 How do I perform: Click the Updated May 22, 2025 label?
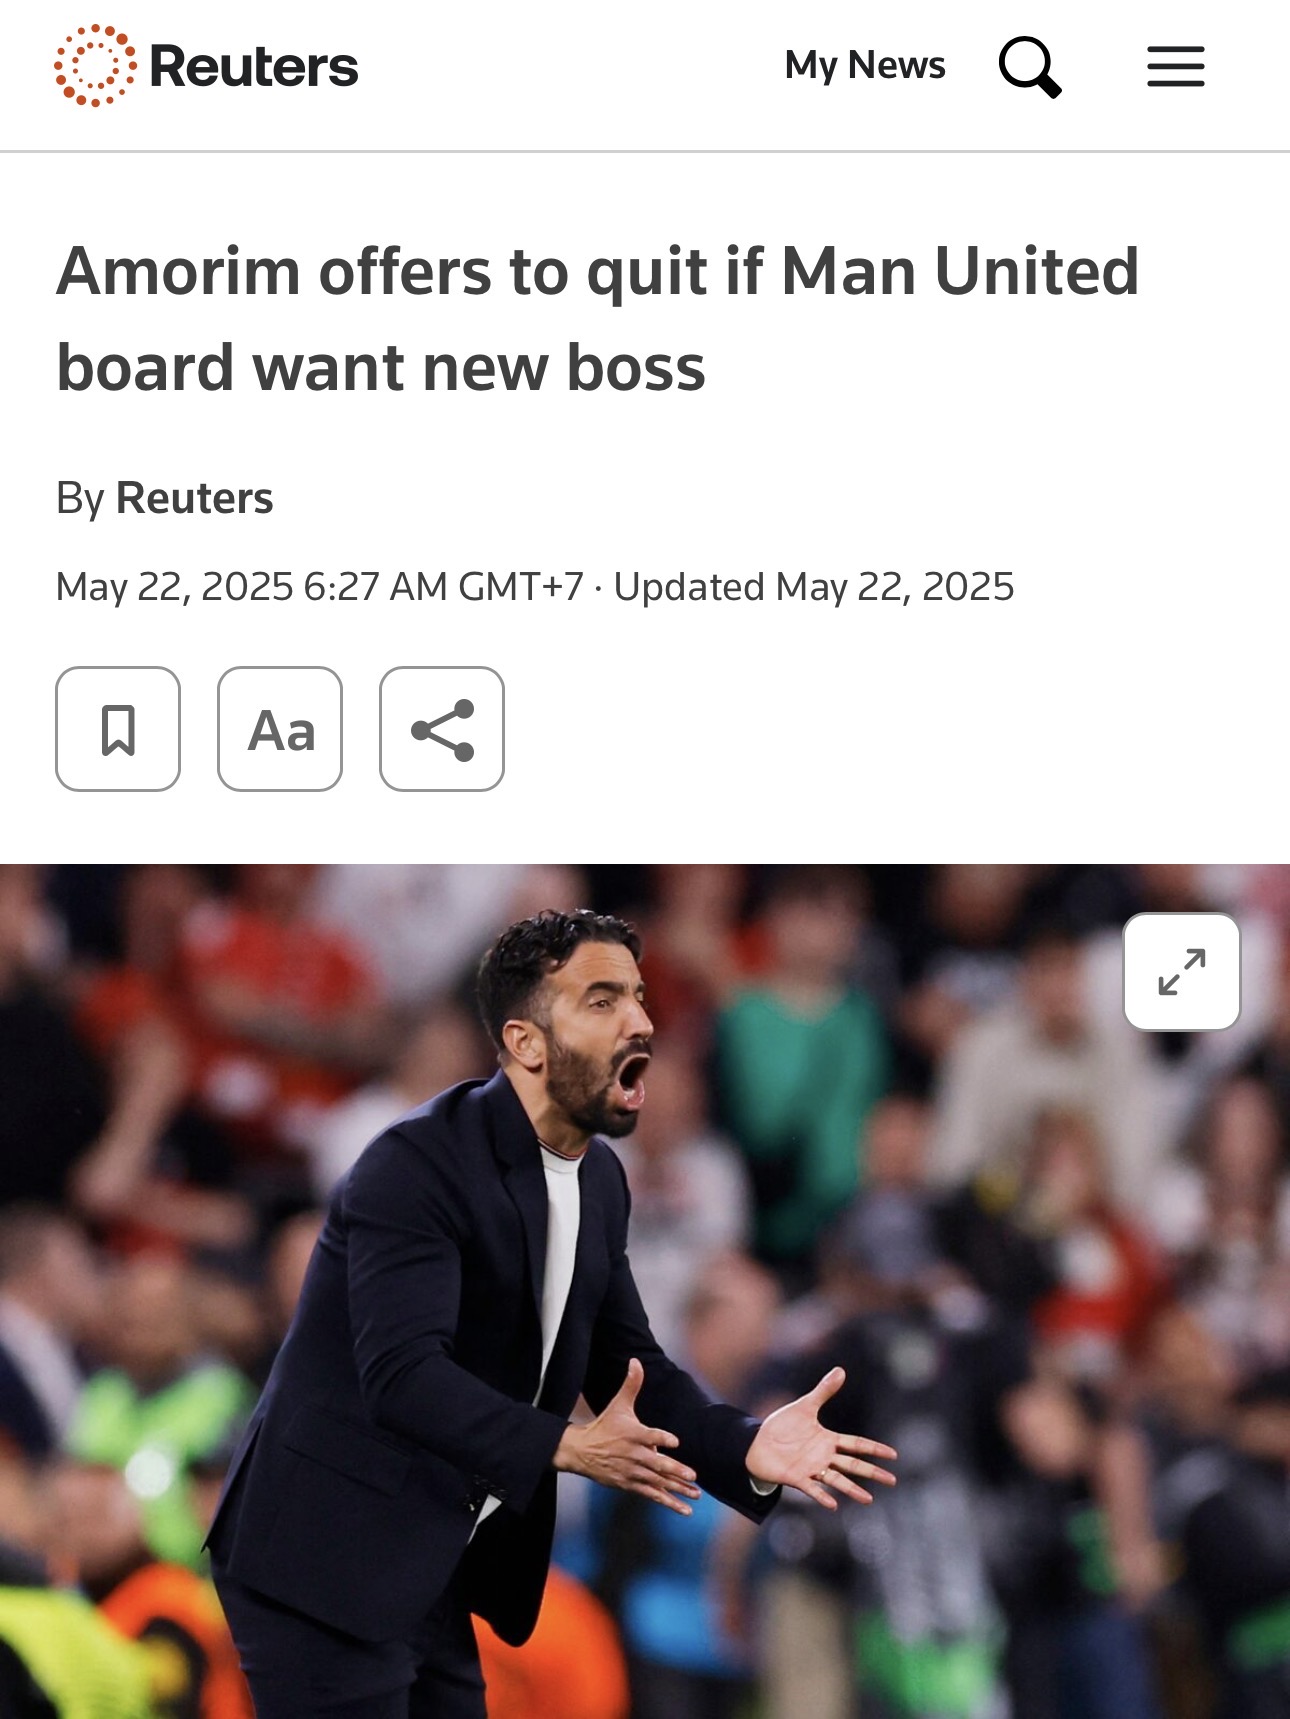click(x=814, y=587)
